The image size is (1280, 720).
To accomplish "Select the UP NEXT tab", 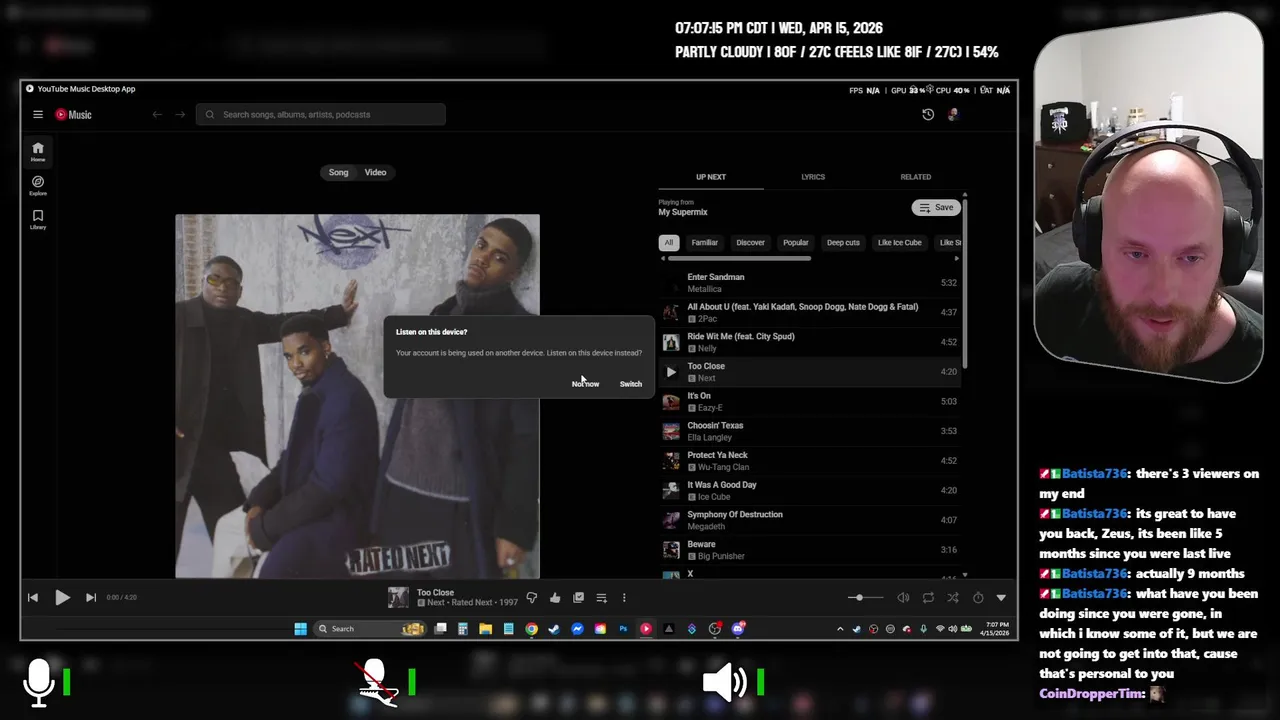I will point(711,177).
